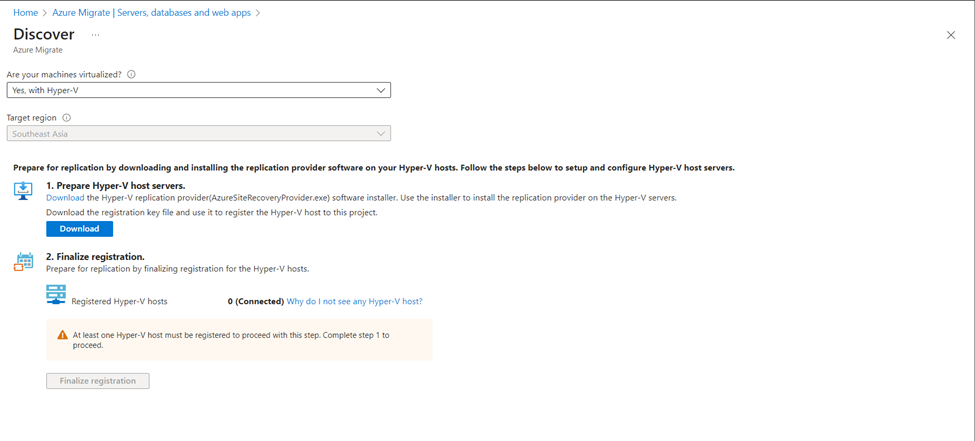Screen dimensions: 975x441
Task: Click the '1. Prepare Hyper-V host servers.' heading
Action: pos(116,185)
